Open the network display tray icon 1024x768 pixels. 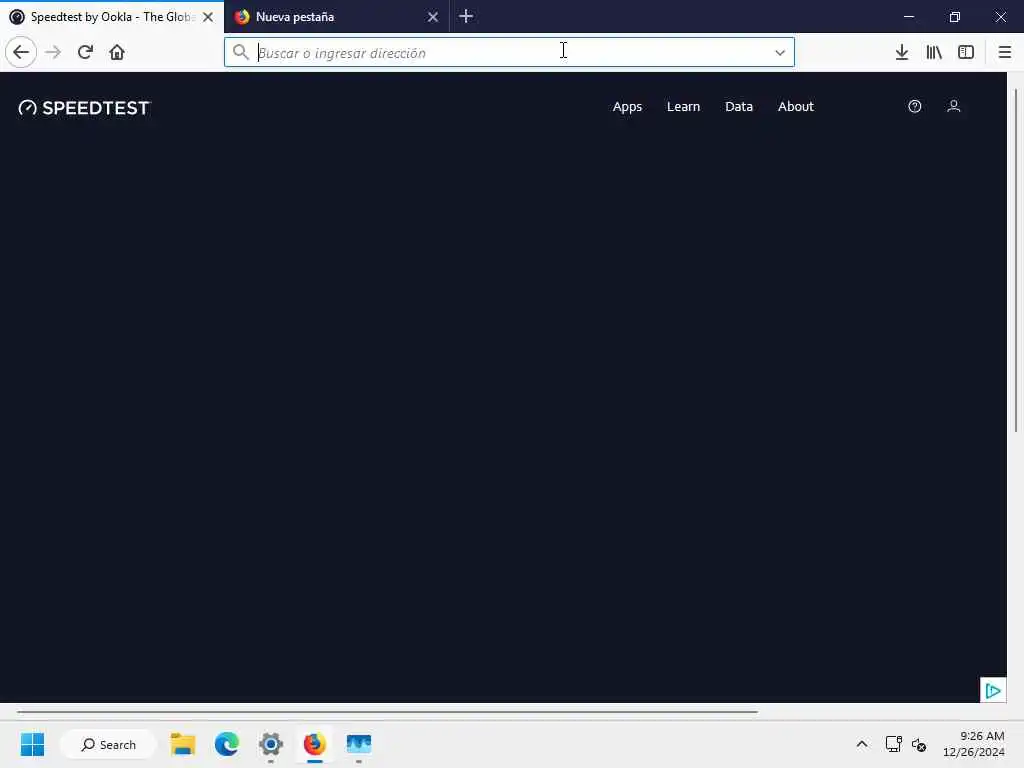click(893, 744)
